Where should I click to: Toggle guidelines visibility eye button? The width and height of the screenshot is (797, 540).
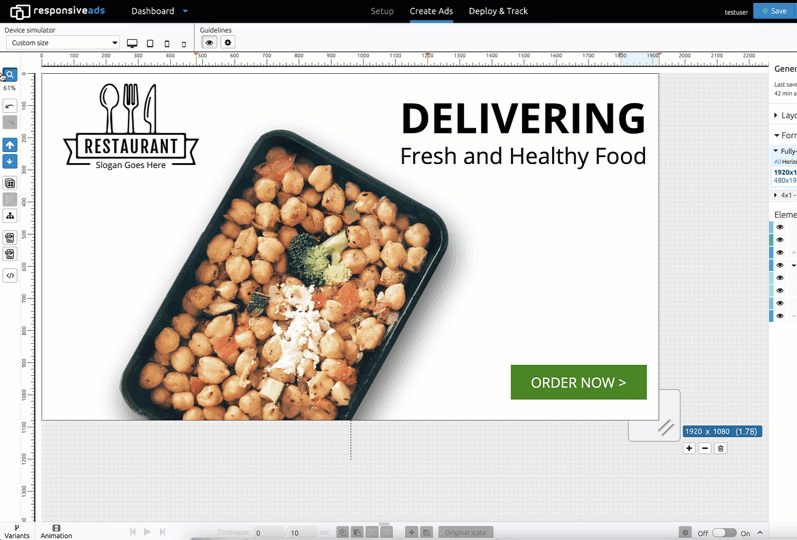pyautogui.click(x=209, y=43)
